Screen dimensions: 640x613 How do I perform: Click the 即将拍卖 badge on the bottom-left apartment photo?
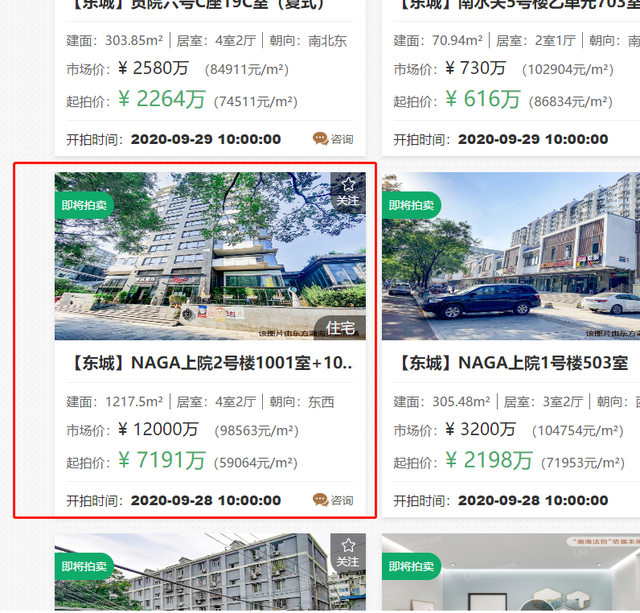point(84,566)
